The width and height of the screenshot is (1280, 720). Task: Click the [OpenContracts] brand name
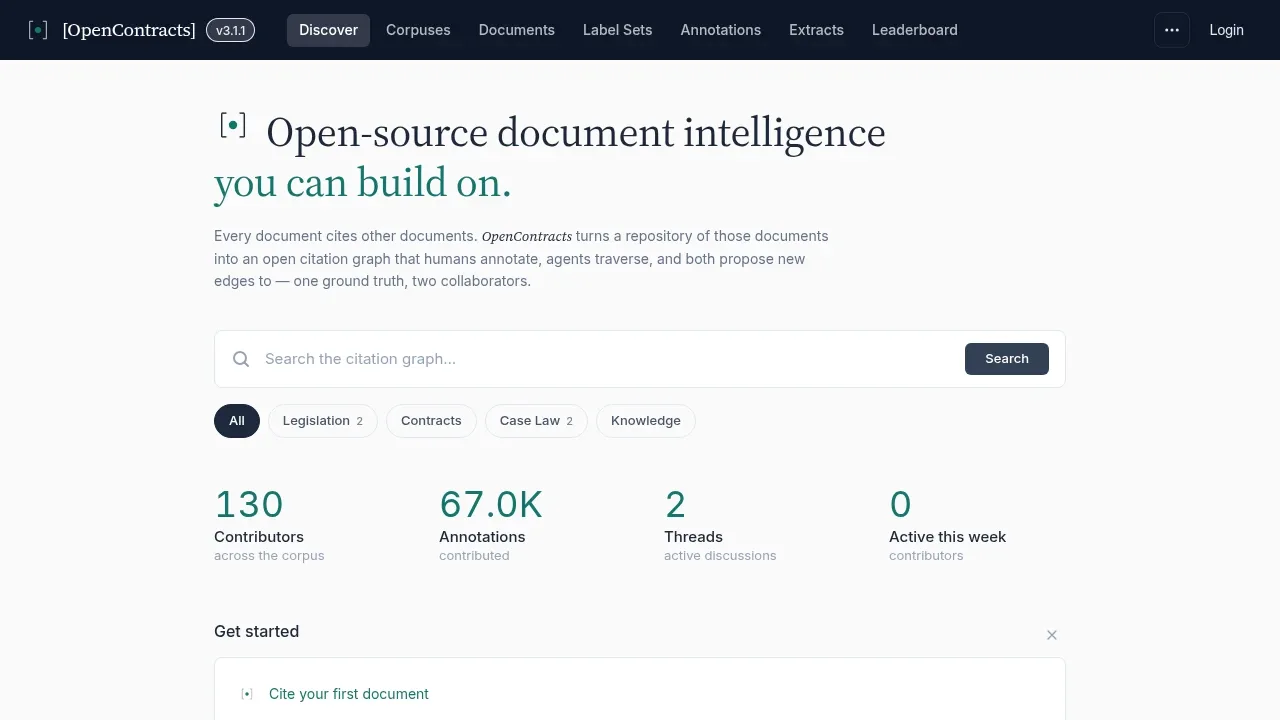129,30
